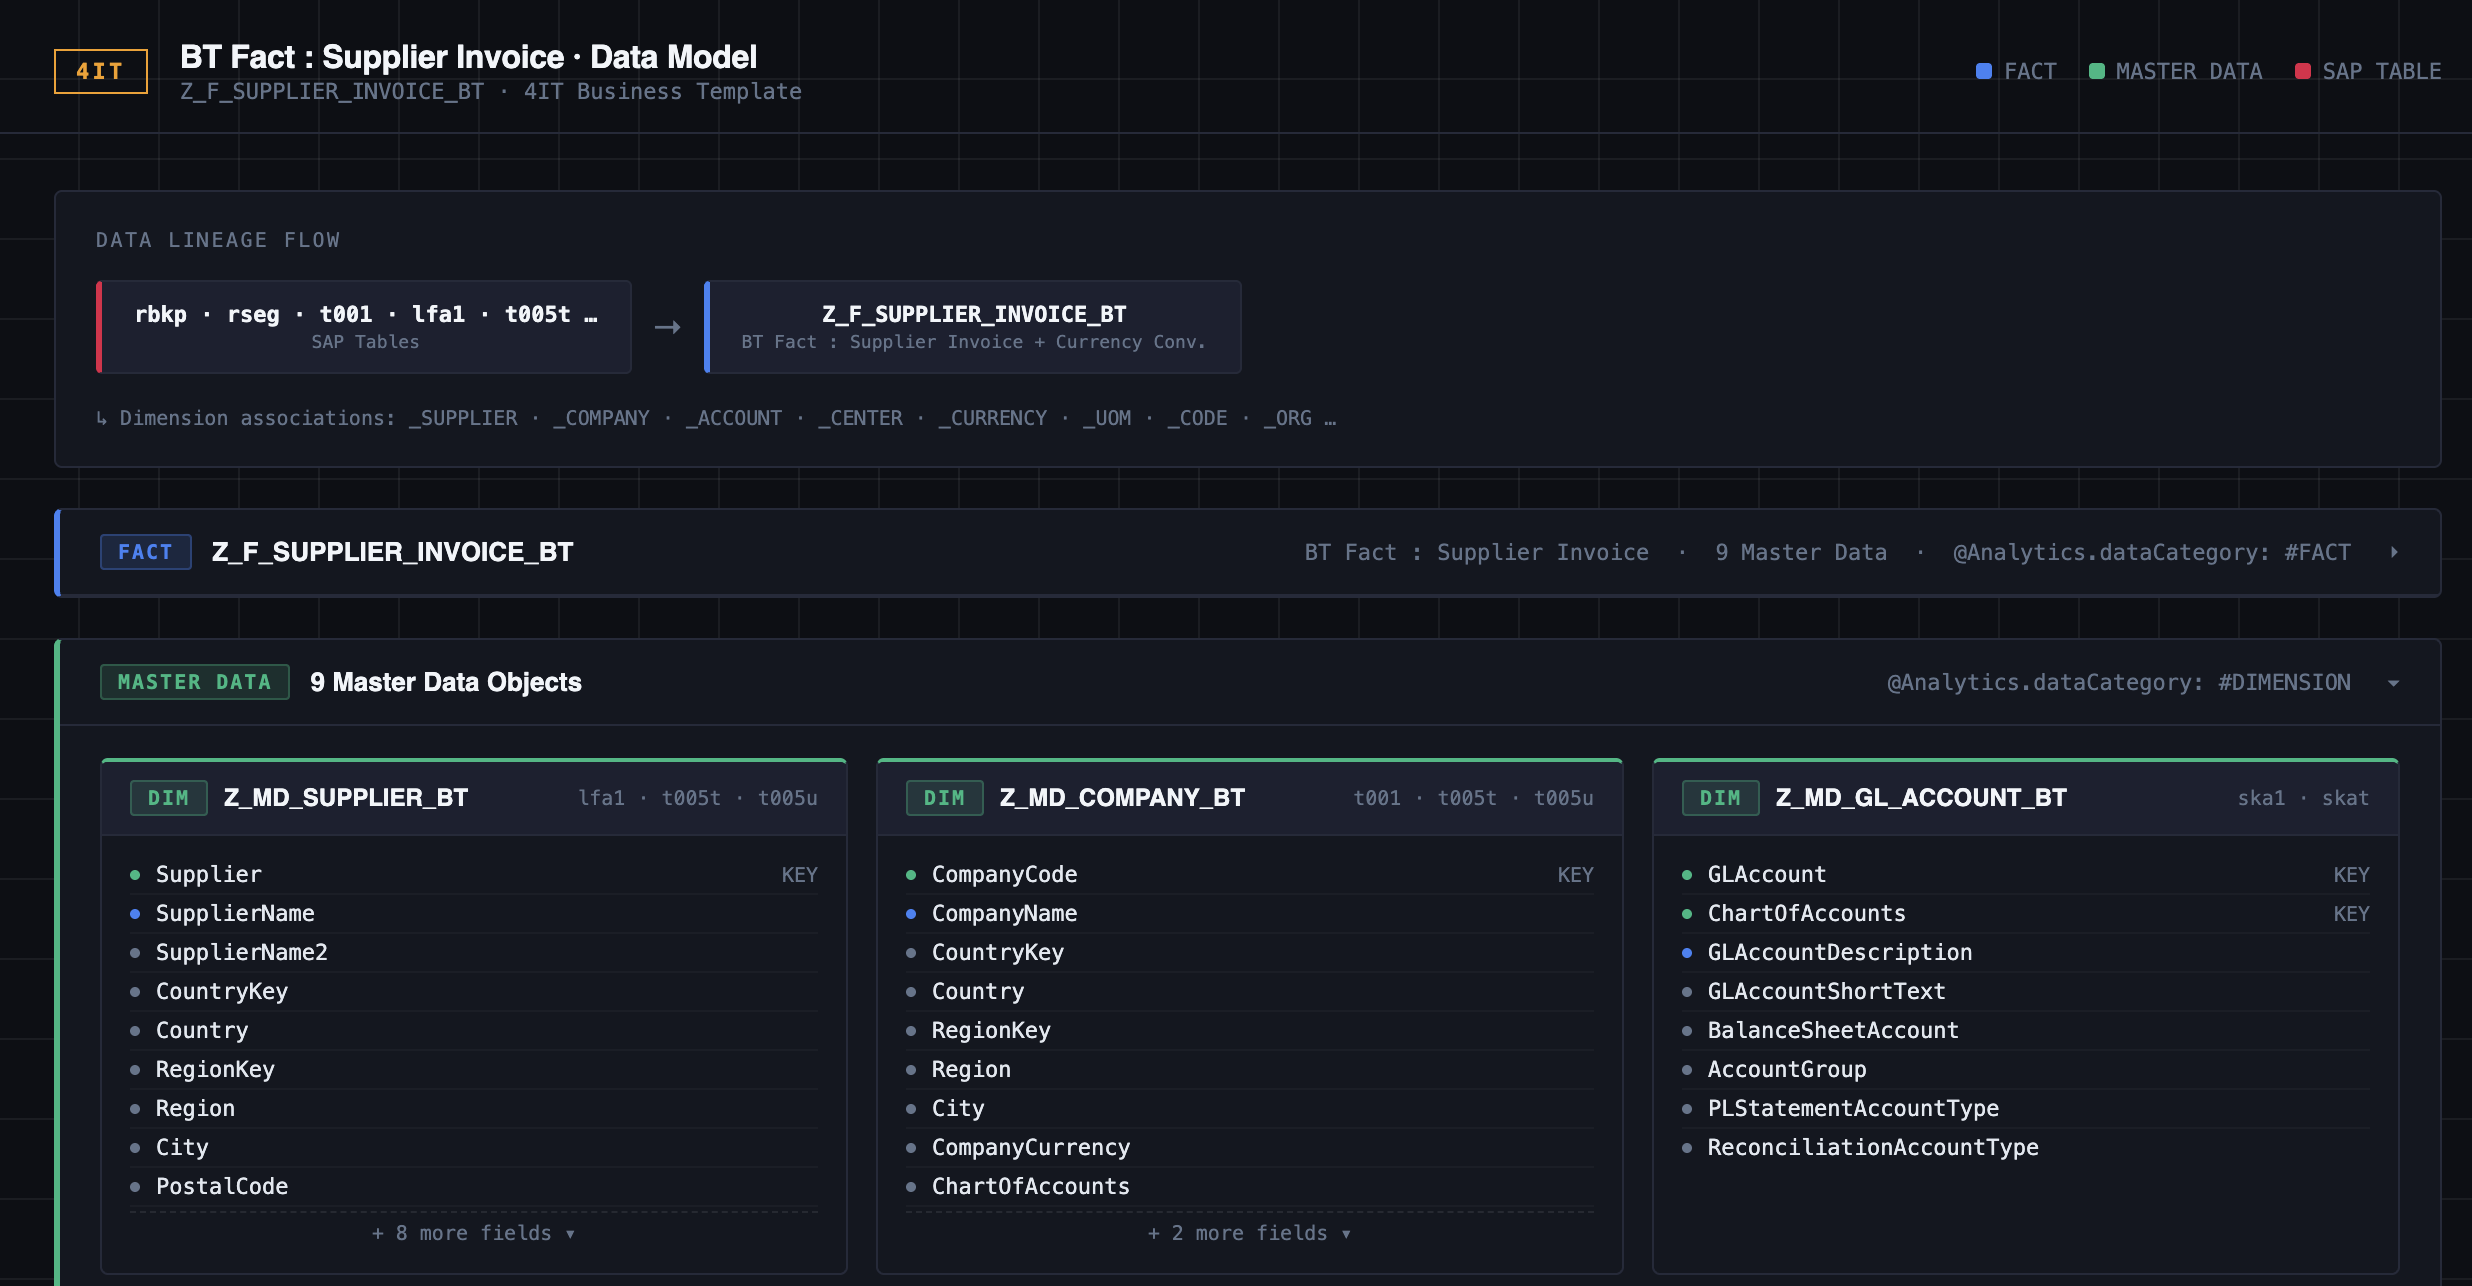2472x1286 pixels.
Task: Click the 4IT logo badge
Action: coord(99,70)
